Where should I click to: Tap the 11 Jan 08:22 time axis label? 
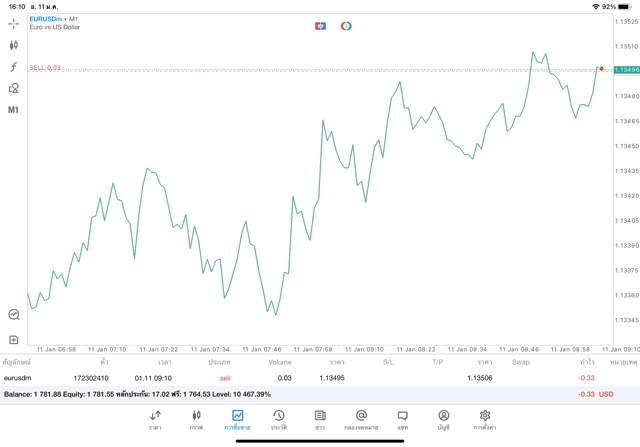point(416,349)
